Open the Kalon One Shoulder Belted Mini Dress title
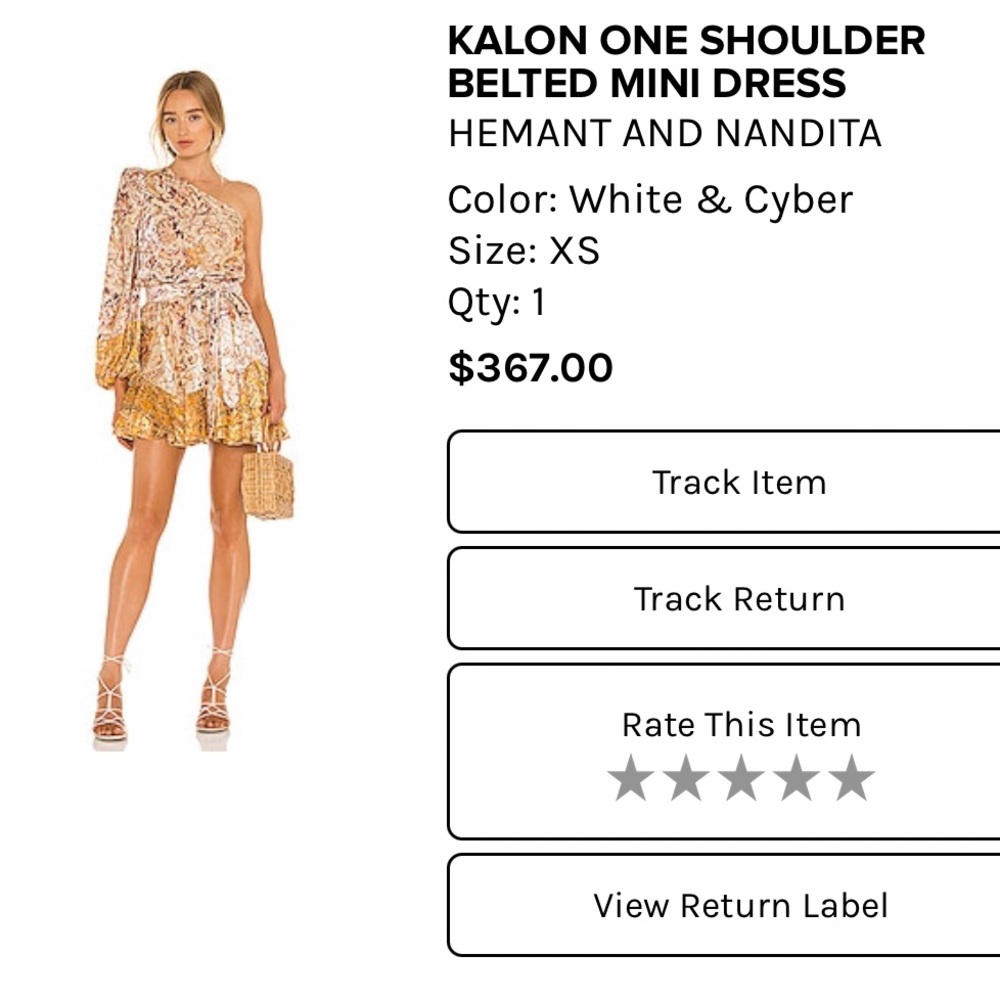1000x1000 pixels. pos(686,61)
